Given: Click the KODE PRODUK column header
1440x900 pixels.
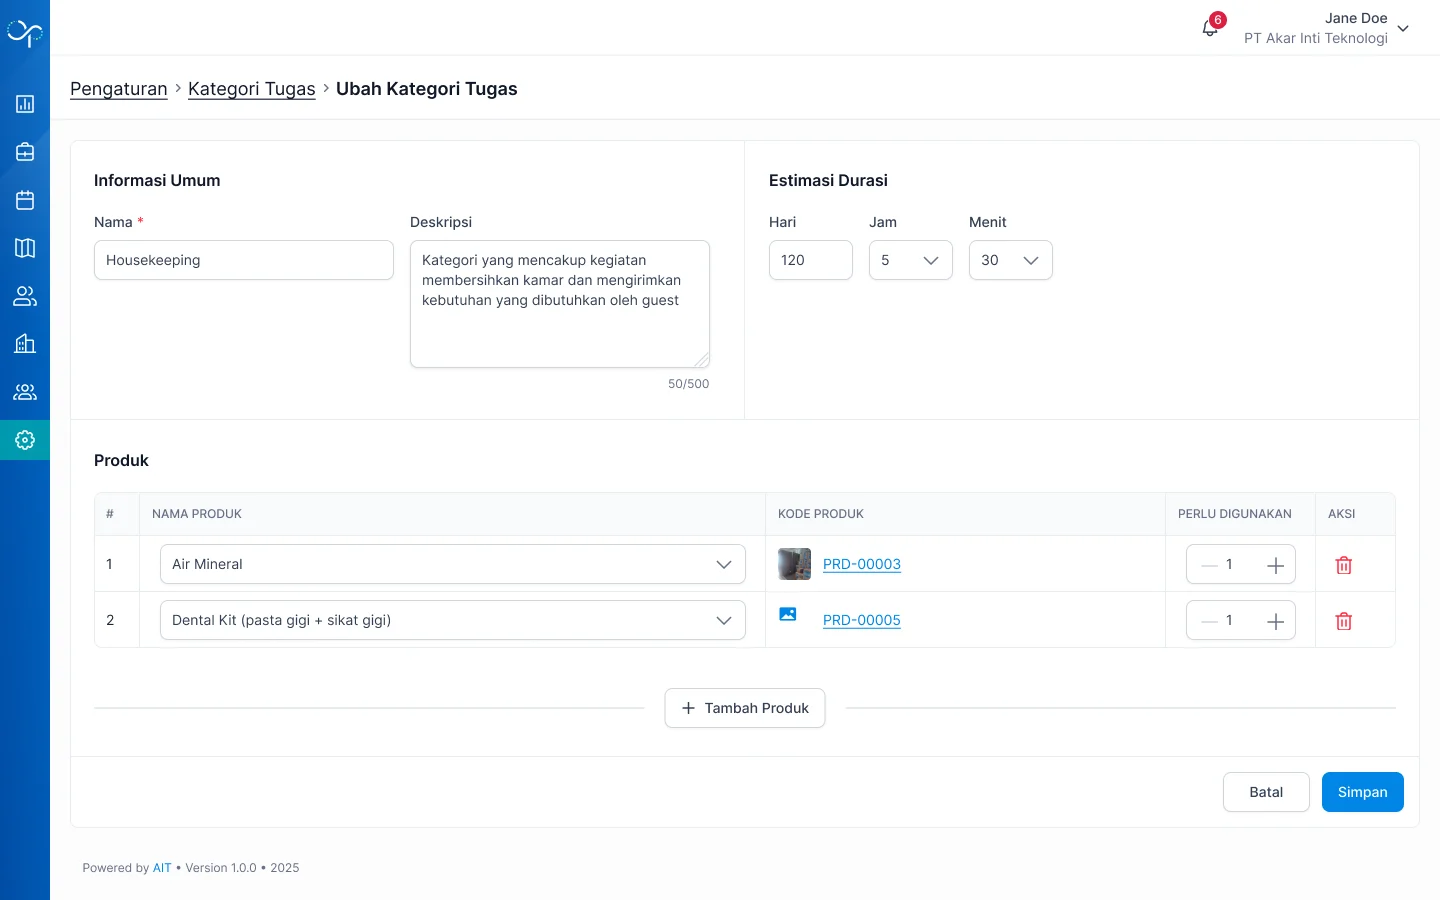Looking at the screenshot, I should pyautogui.click(x=821, y=514).
